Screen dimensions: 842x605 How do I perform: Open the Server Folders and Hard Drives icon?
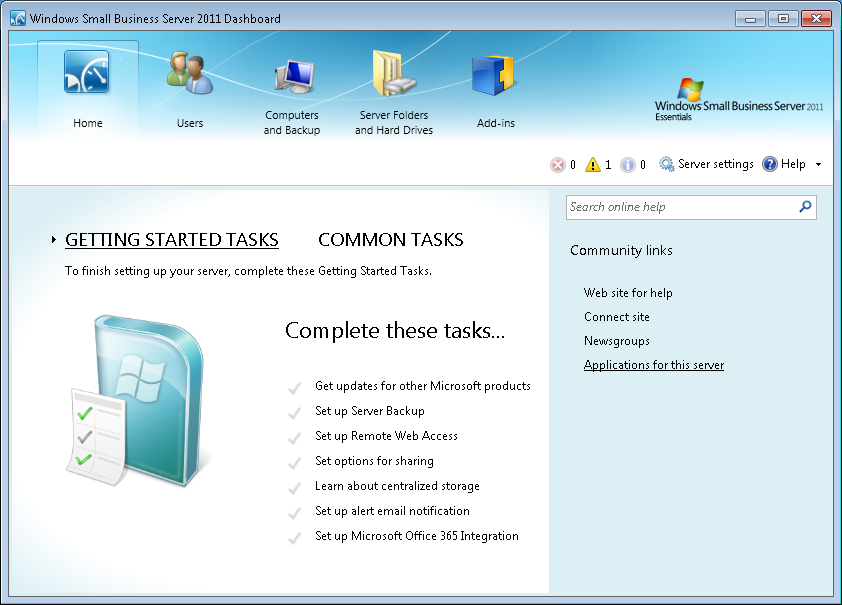click(394, 74)
